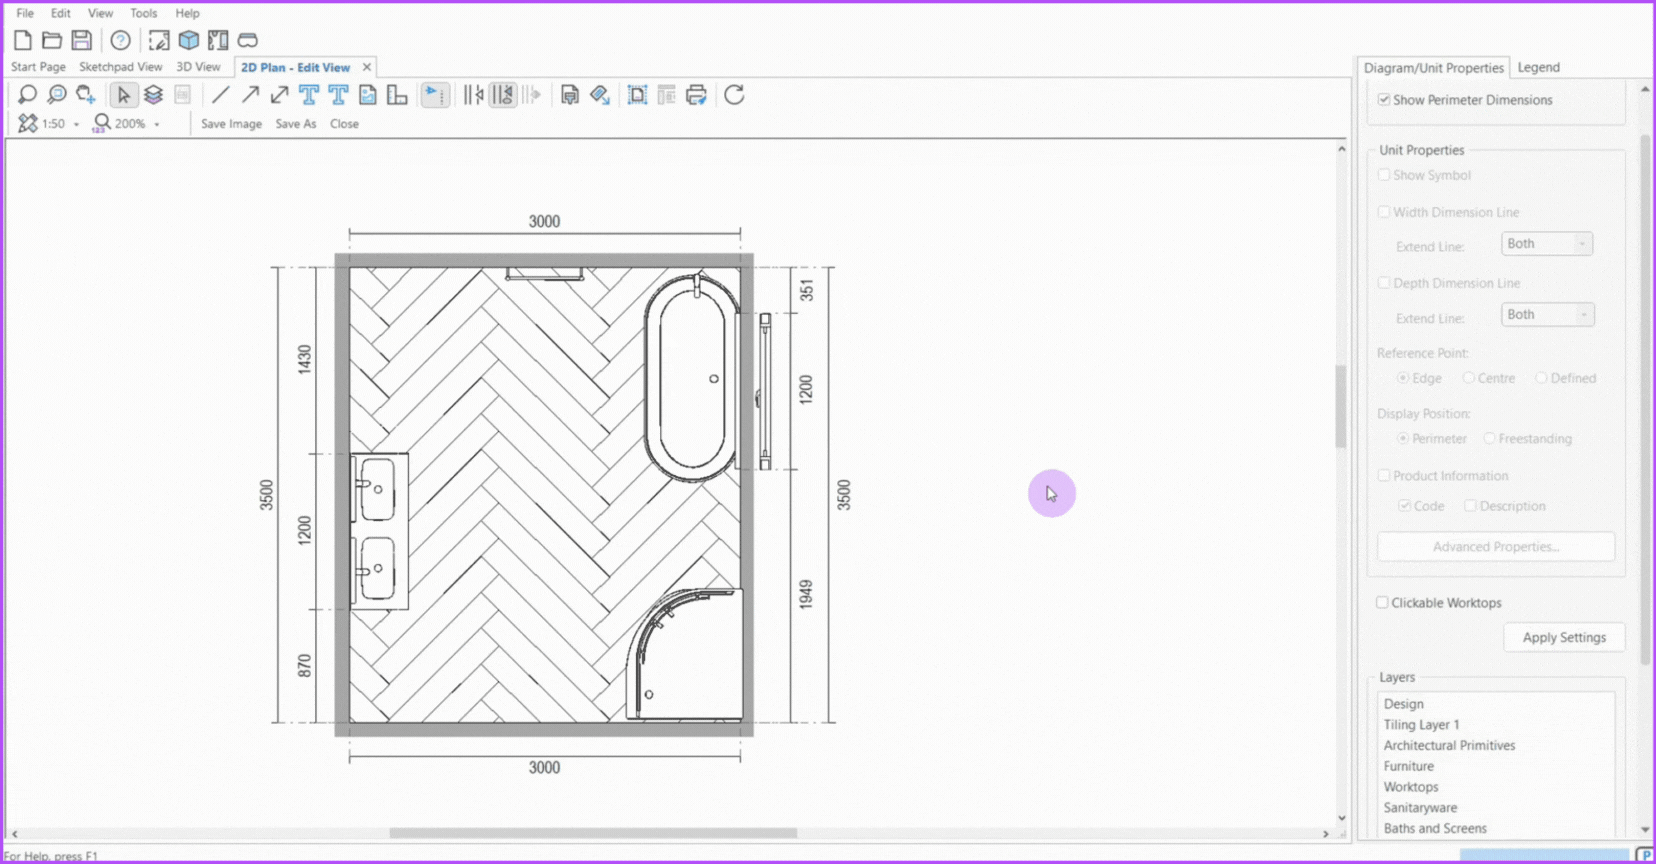
Task: Click the horizontal scrollbar under the canvas
Action: pyautogui.click(x=593, y=833)
